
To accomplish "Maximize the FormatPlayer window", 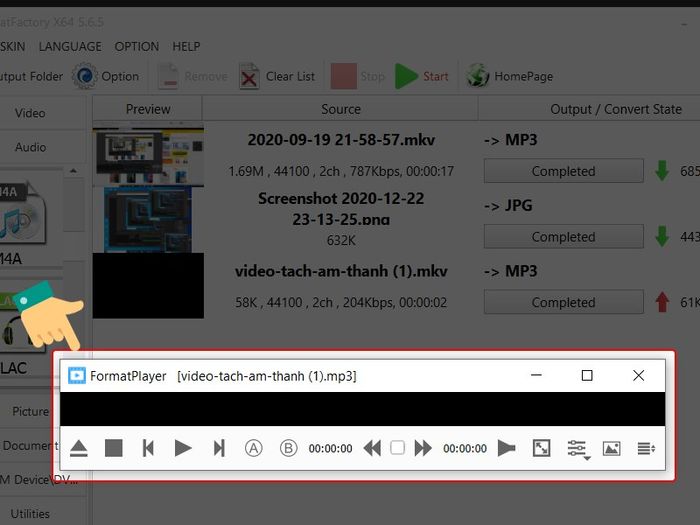I will (587, 375).
